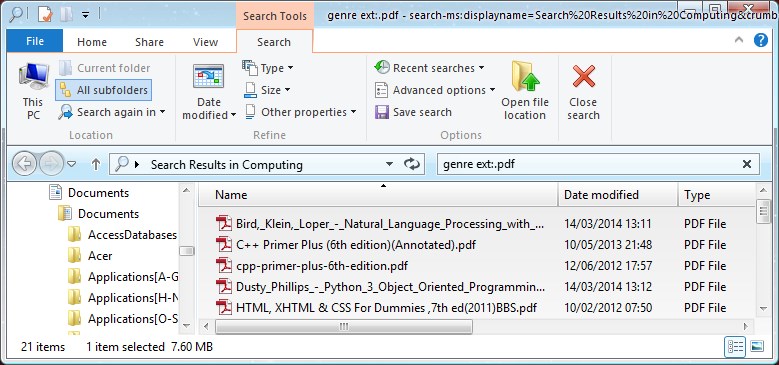
Task: Click the file list horizontal scrollbar thumb
Action: 343,326
